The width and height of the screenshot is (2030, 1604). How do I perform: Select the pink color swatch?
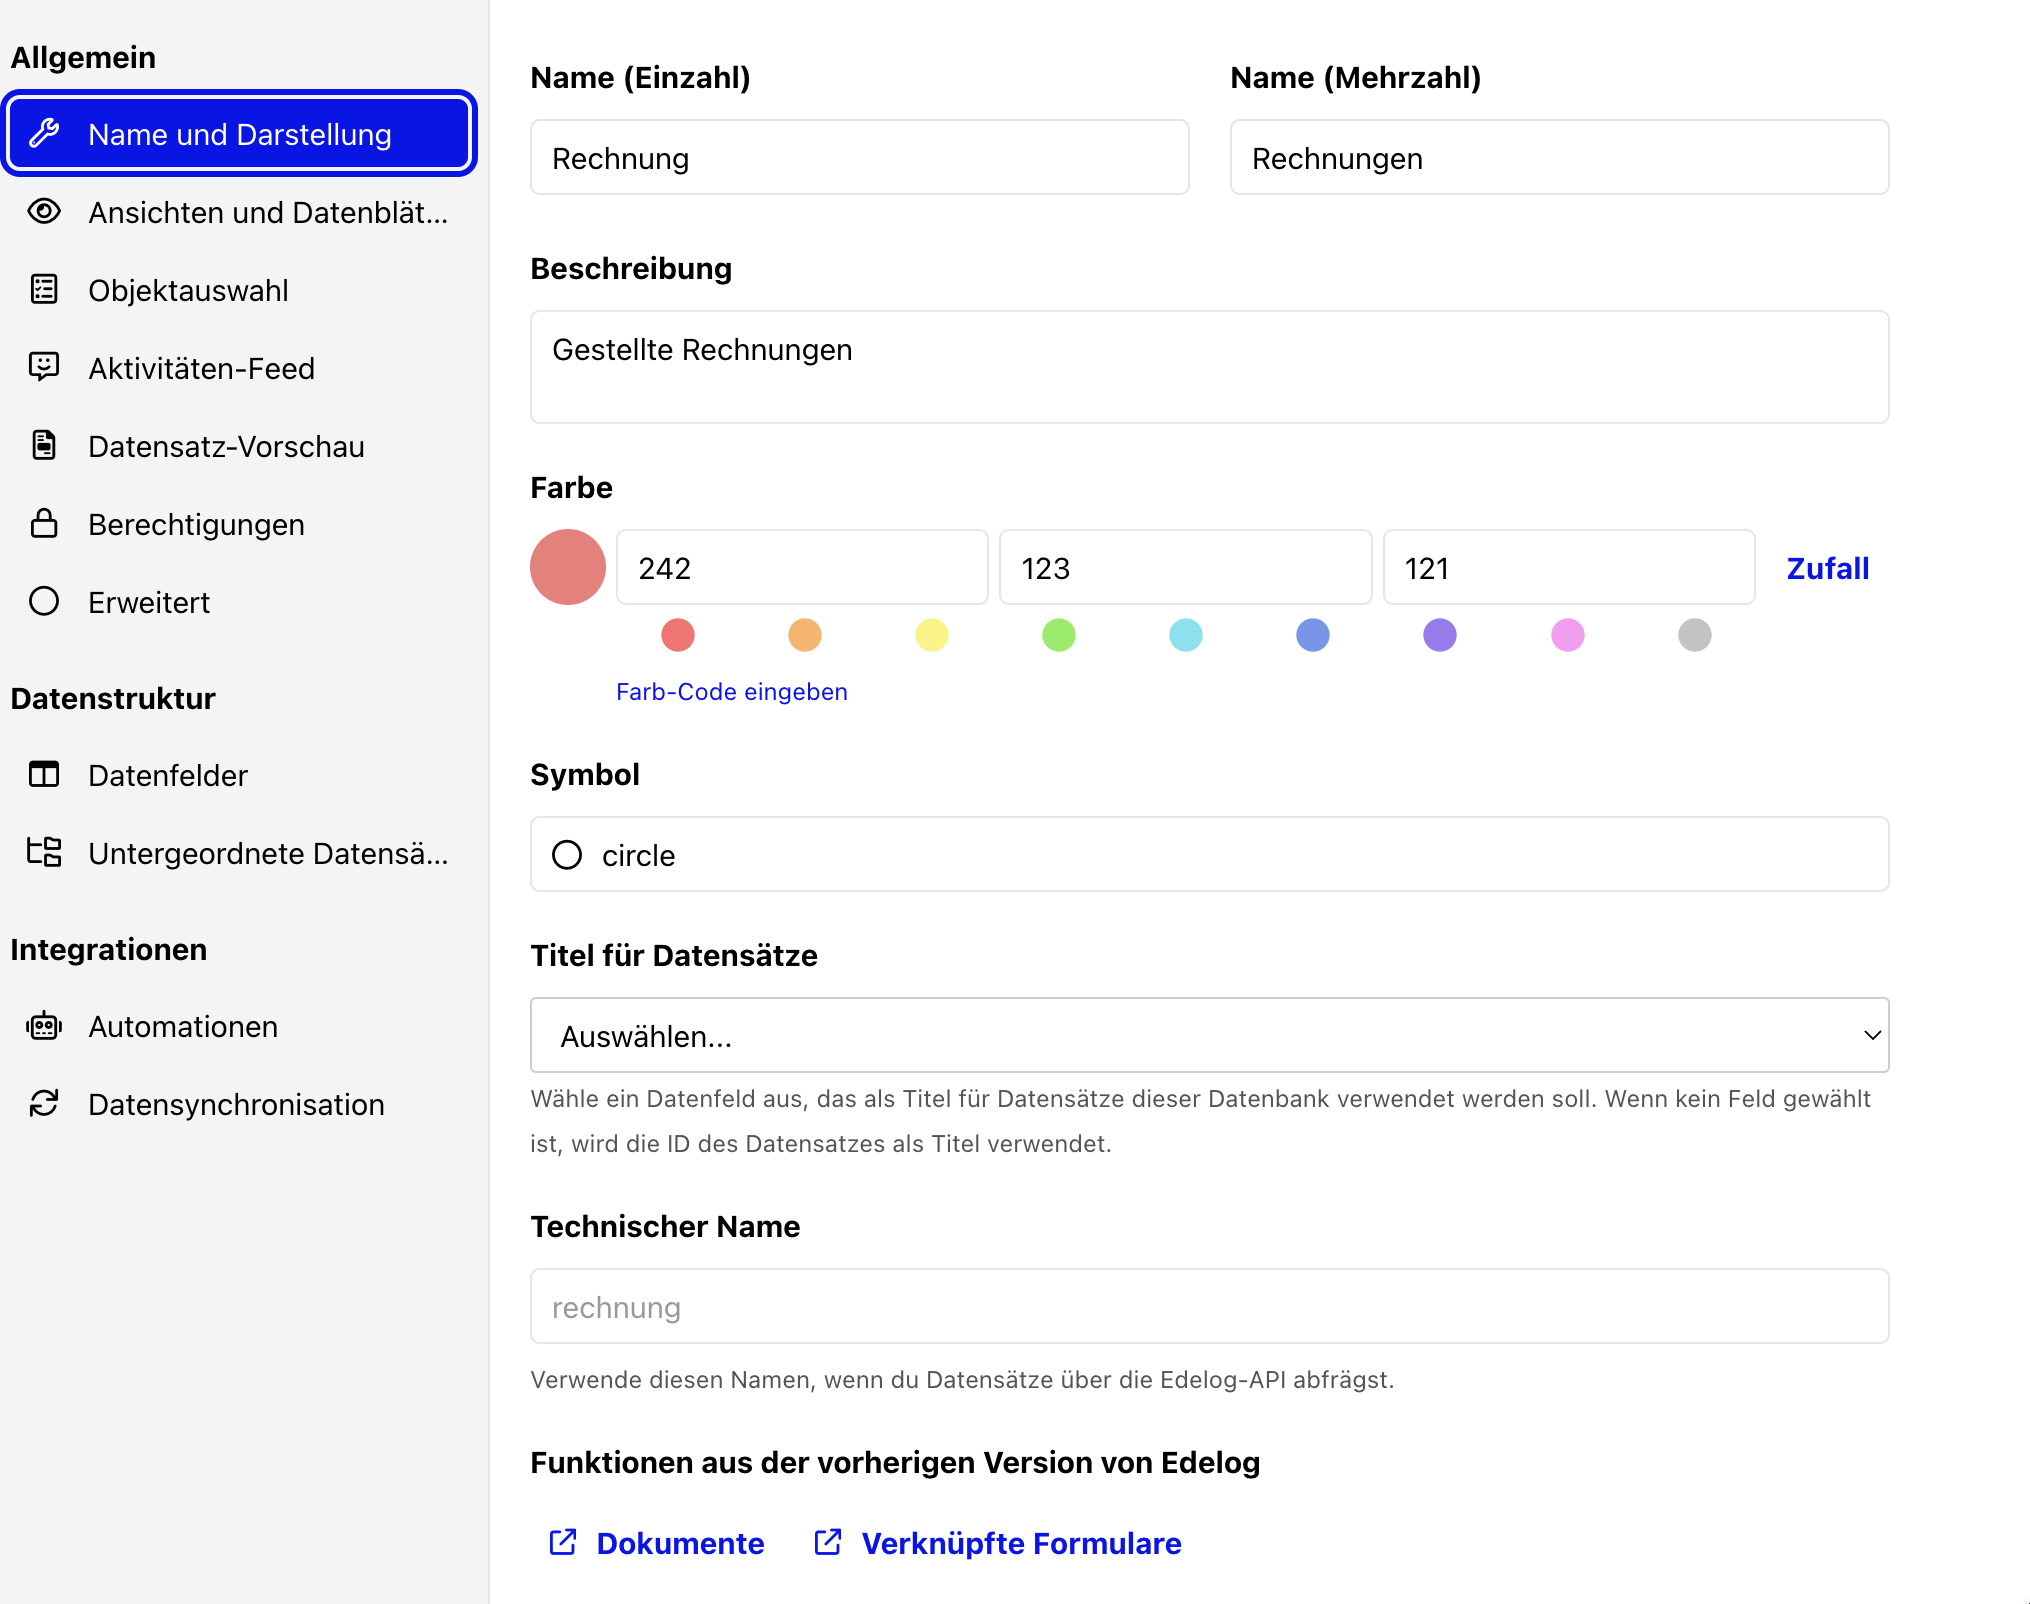click(x=1568, y=635)
